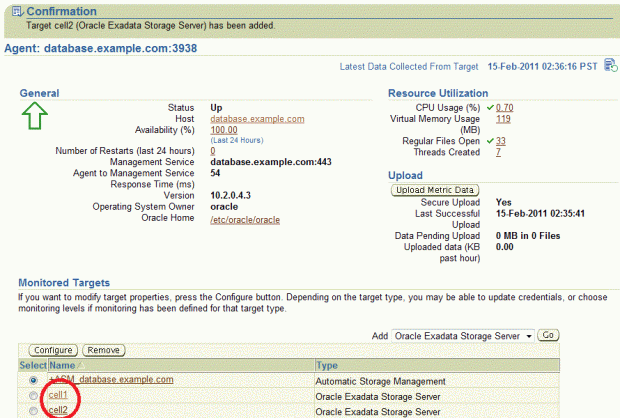Image resolution: width=620 pixels, height=418 pixels.
Task: Click the Remove button
Action: [103, 351]
